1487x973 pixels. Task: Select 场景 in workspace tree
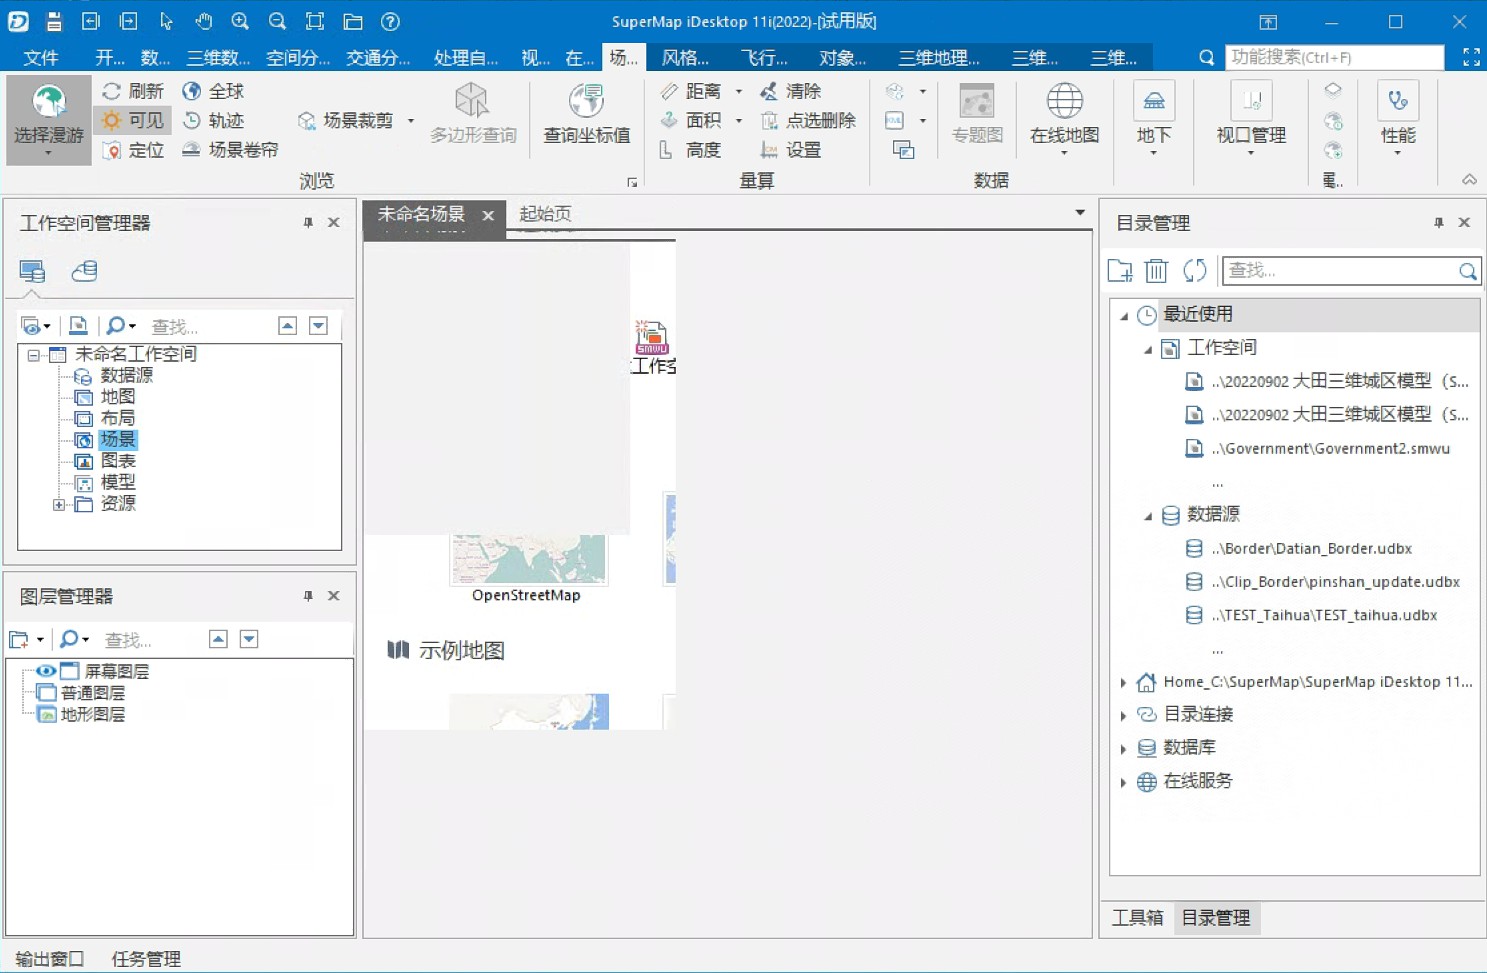[118, 440]
